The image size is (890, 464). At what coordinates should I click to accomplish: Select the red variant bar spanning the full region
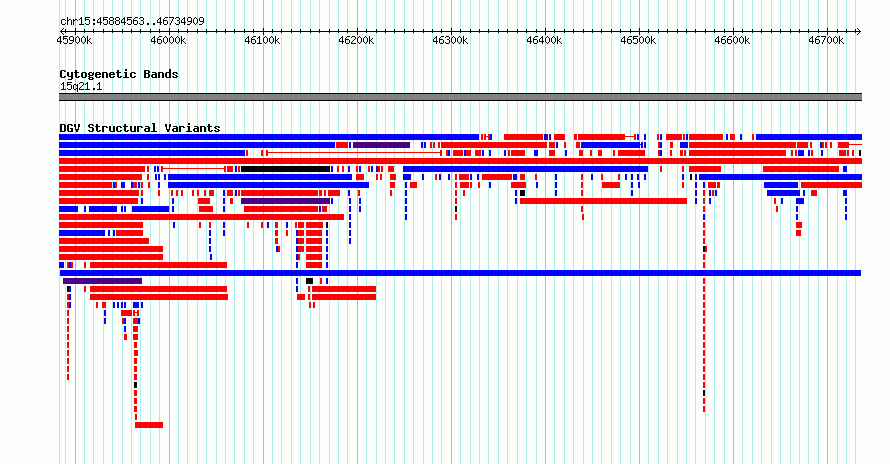tap(460, 161)
